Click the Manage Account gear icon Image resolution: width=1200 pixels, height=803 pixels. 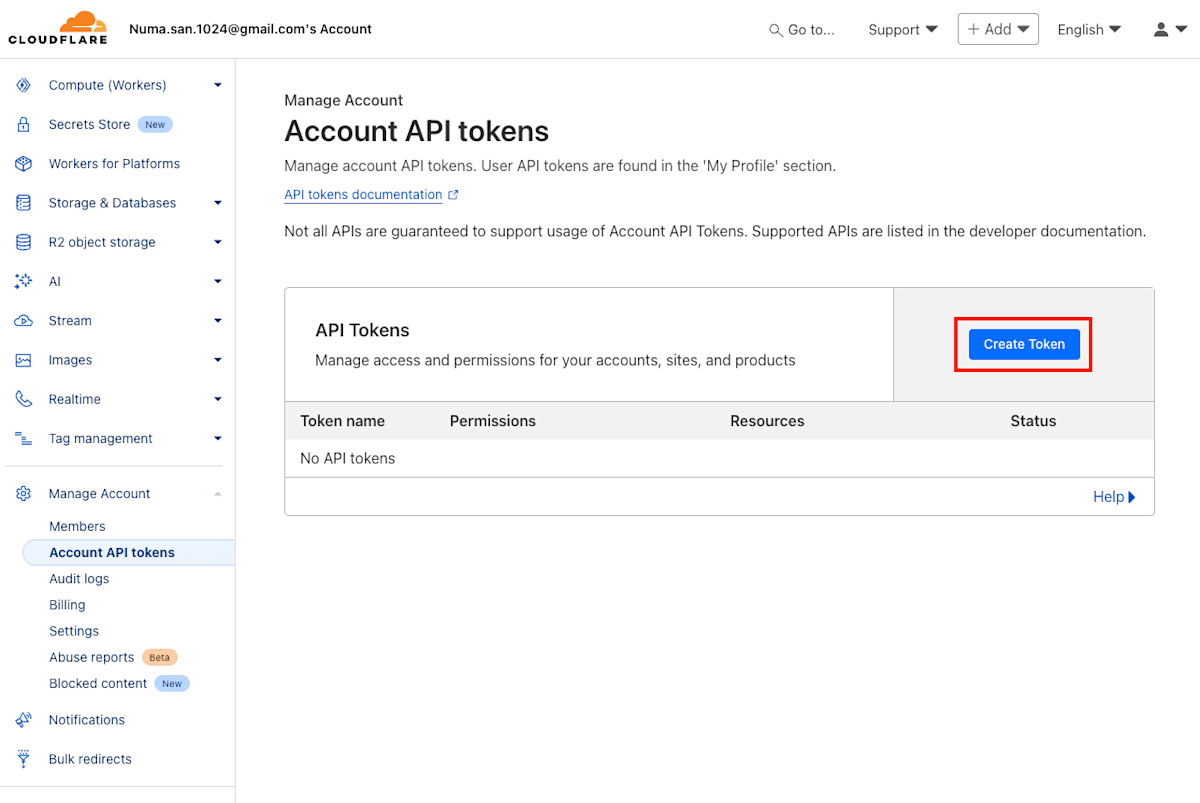click(x=23, y=494)
